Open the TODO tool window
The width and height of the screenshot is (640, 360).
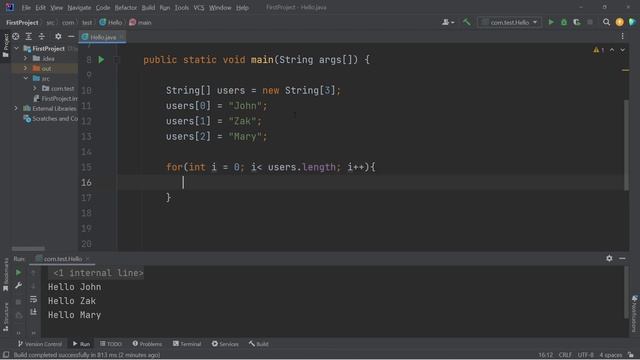pos(111,344)
